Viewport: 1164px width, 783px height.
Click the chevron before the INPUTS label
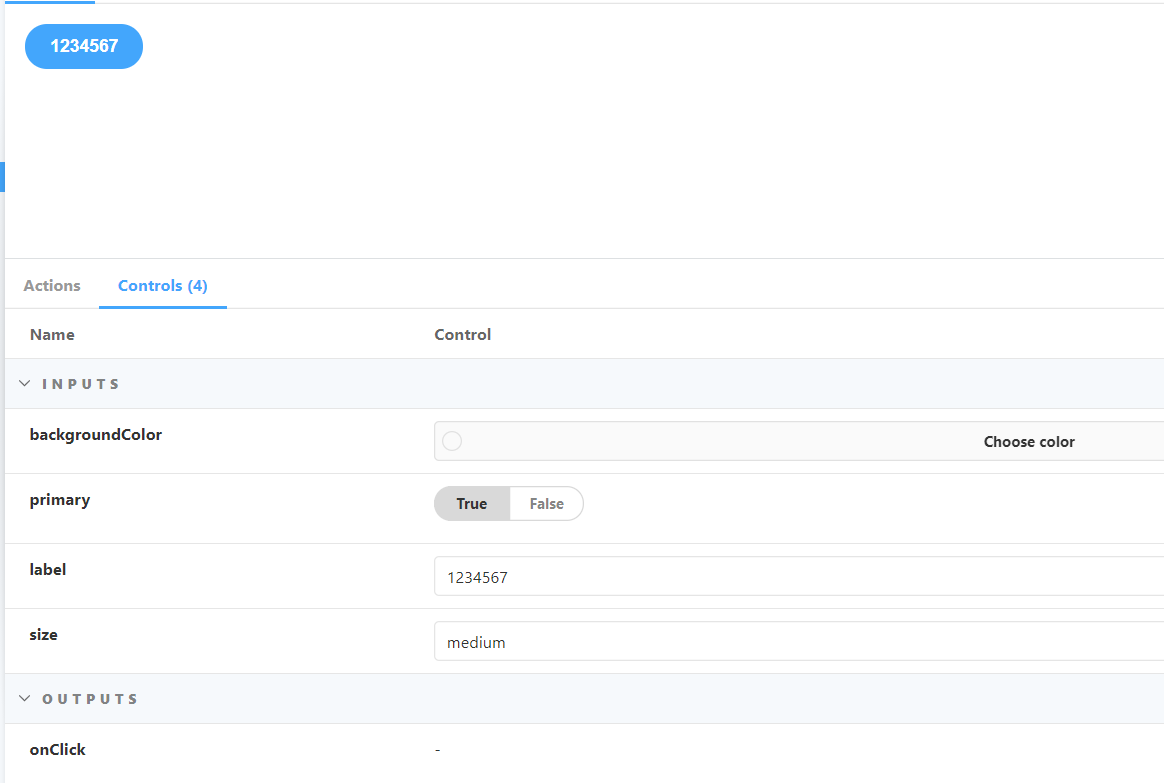click(x=24, y=383)
